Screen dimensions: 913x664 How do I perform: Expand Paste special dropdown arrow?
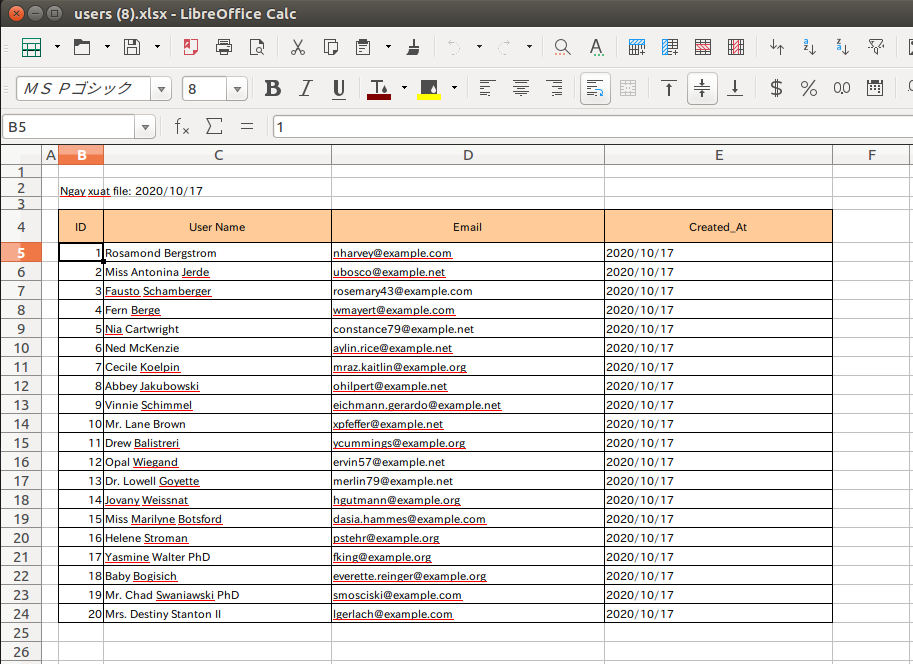388,47
